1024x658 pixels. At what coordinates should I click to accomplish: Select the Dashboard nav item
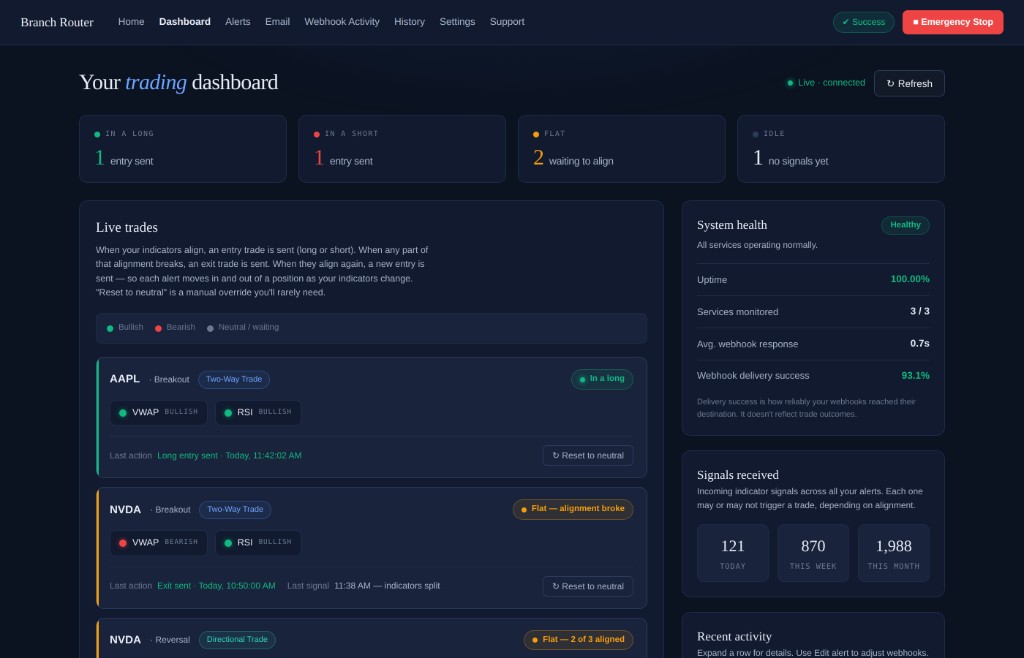coord(185,22)
